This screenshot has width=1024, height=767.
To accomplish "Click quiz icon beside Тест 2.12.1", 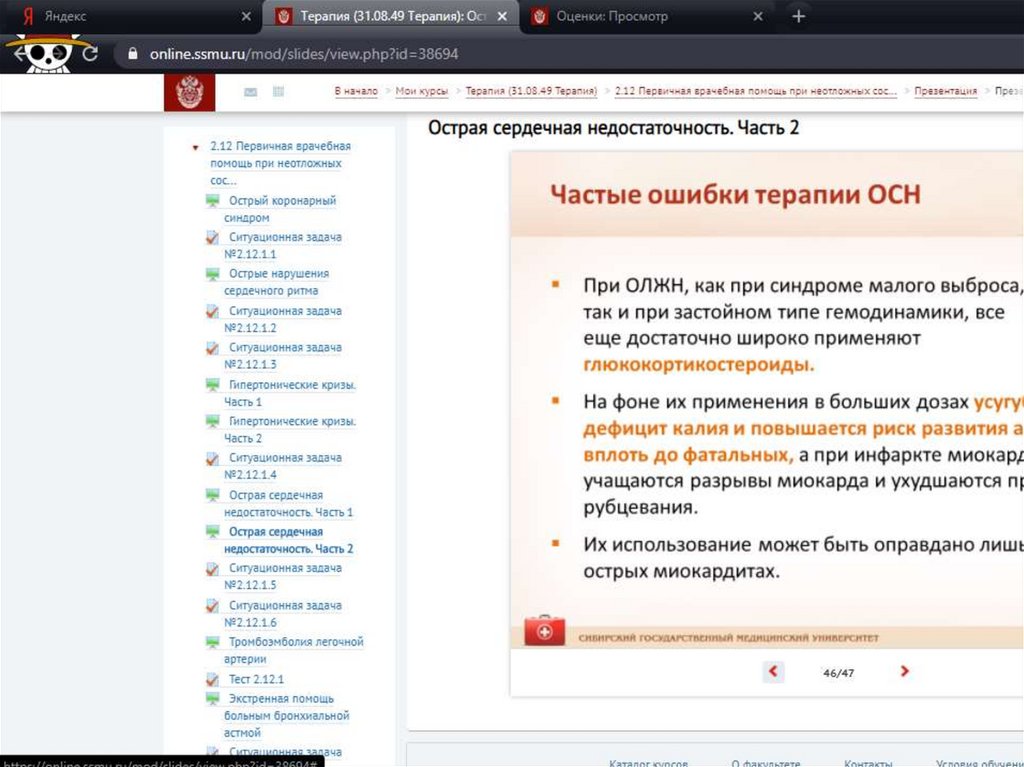I will pos(212,679).
